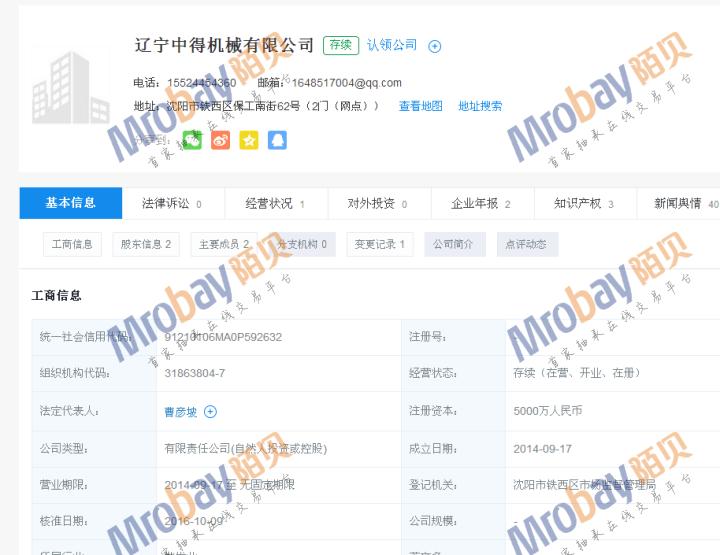
Task: Click the 公司简介 button
Action: click(455, 244)
